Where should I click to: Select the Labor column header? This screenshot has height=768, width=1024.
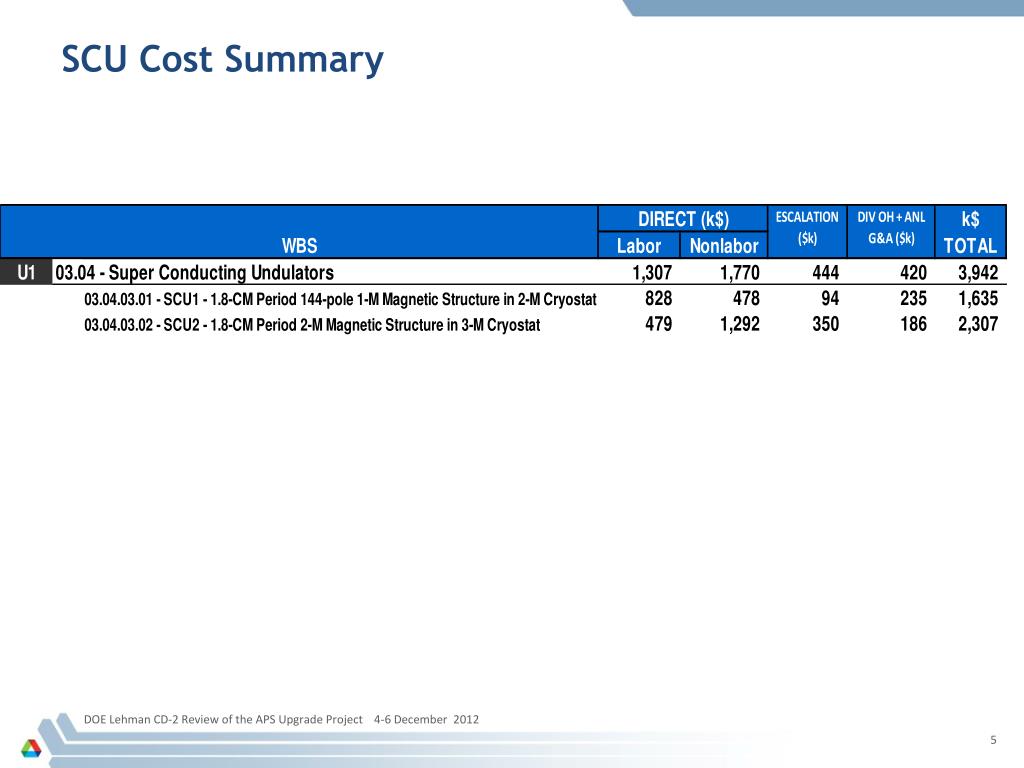click(639, 246)
